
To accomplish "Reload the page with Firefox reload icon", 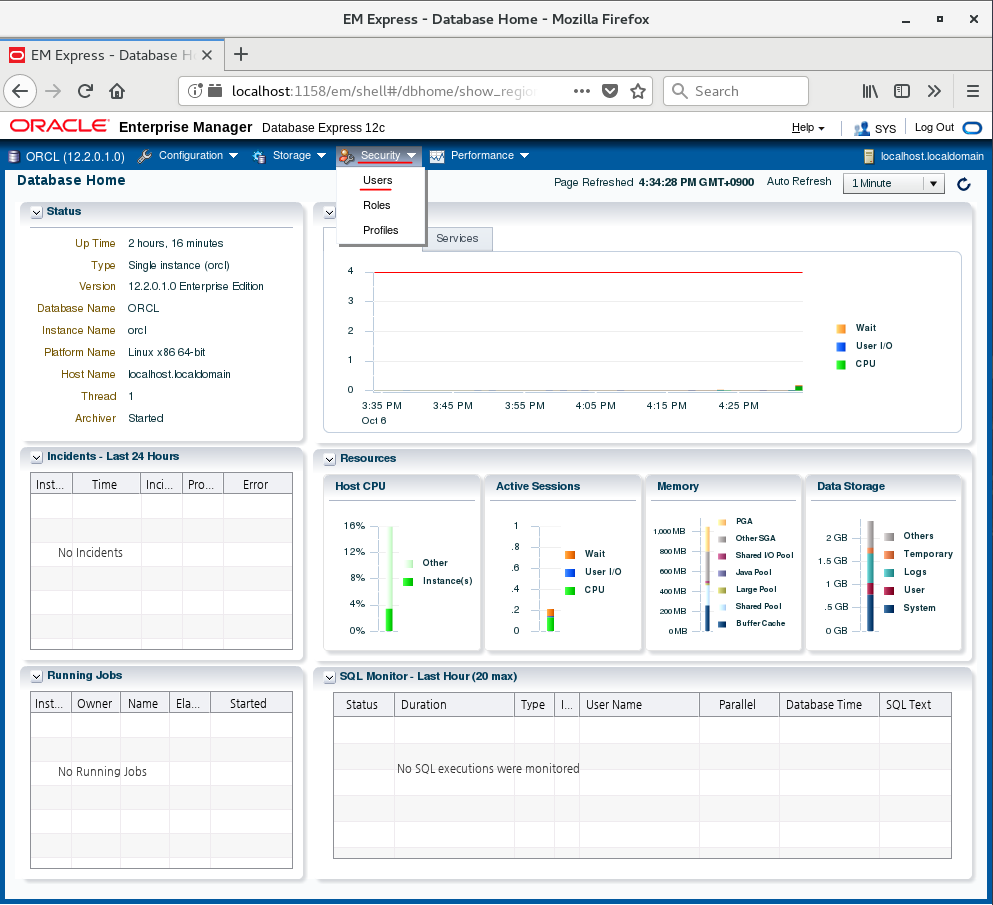I will (85, 91).
